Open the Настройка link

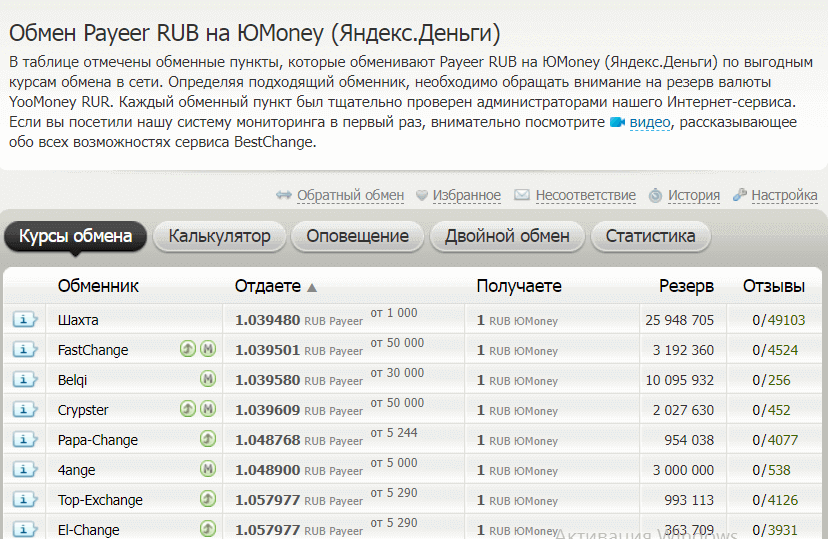(x=784, y=195)
